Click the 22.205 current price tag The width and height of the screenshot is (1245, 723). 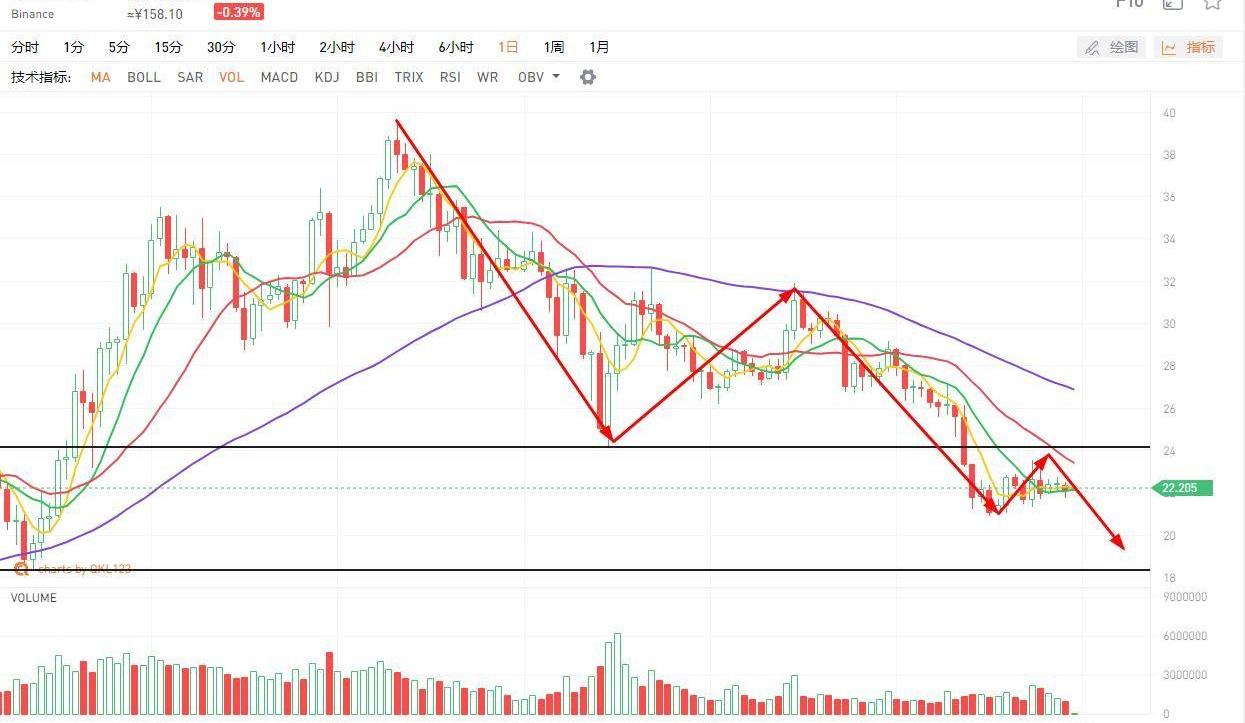pyautogui.click(x=1182, y=488)
